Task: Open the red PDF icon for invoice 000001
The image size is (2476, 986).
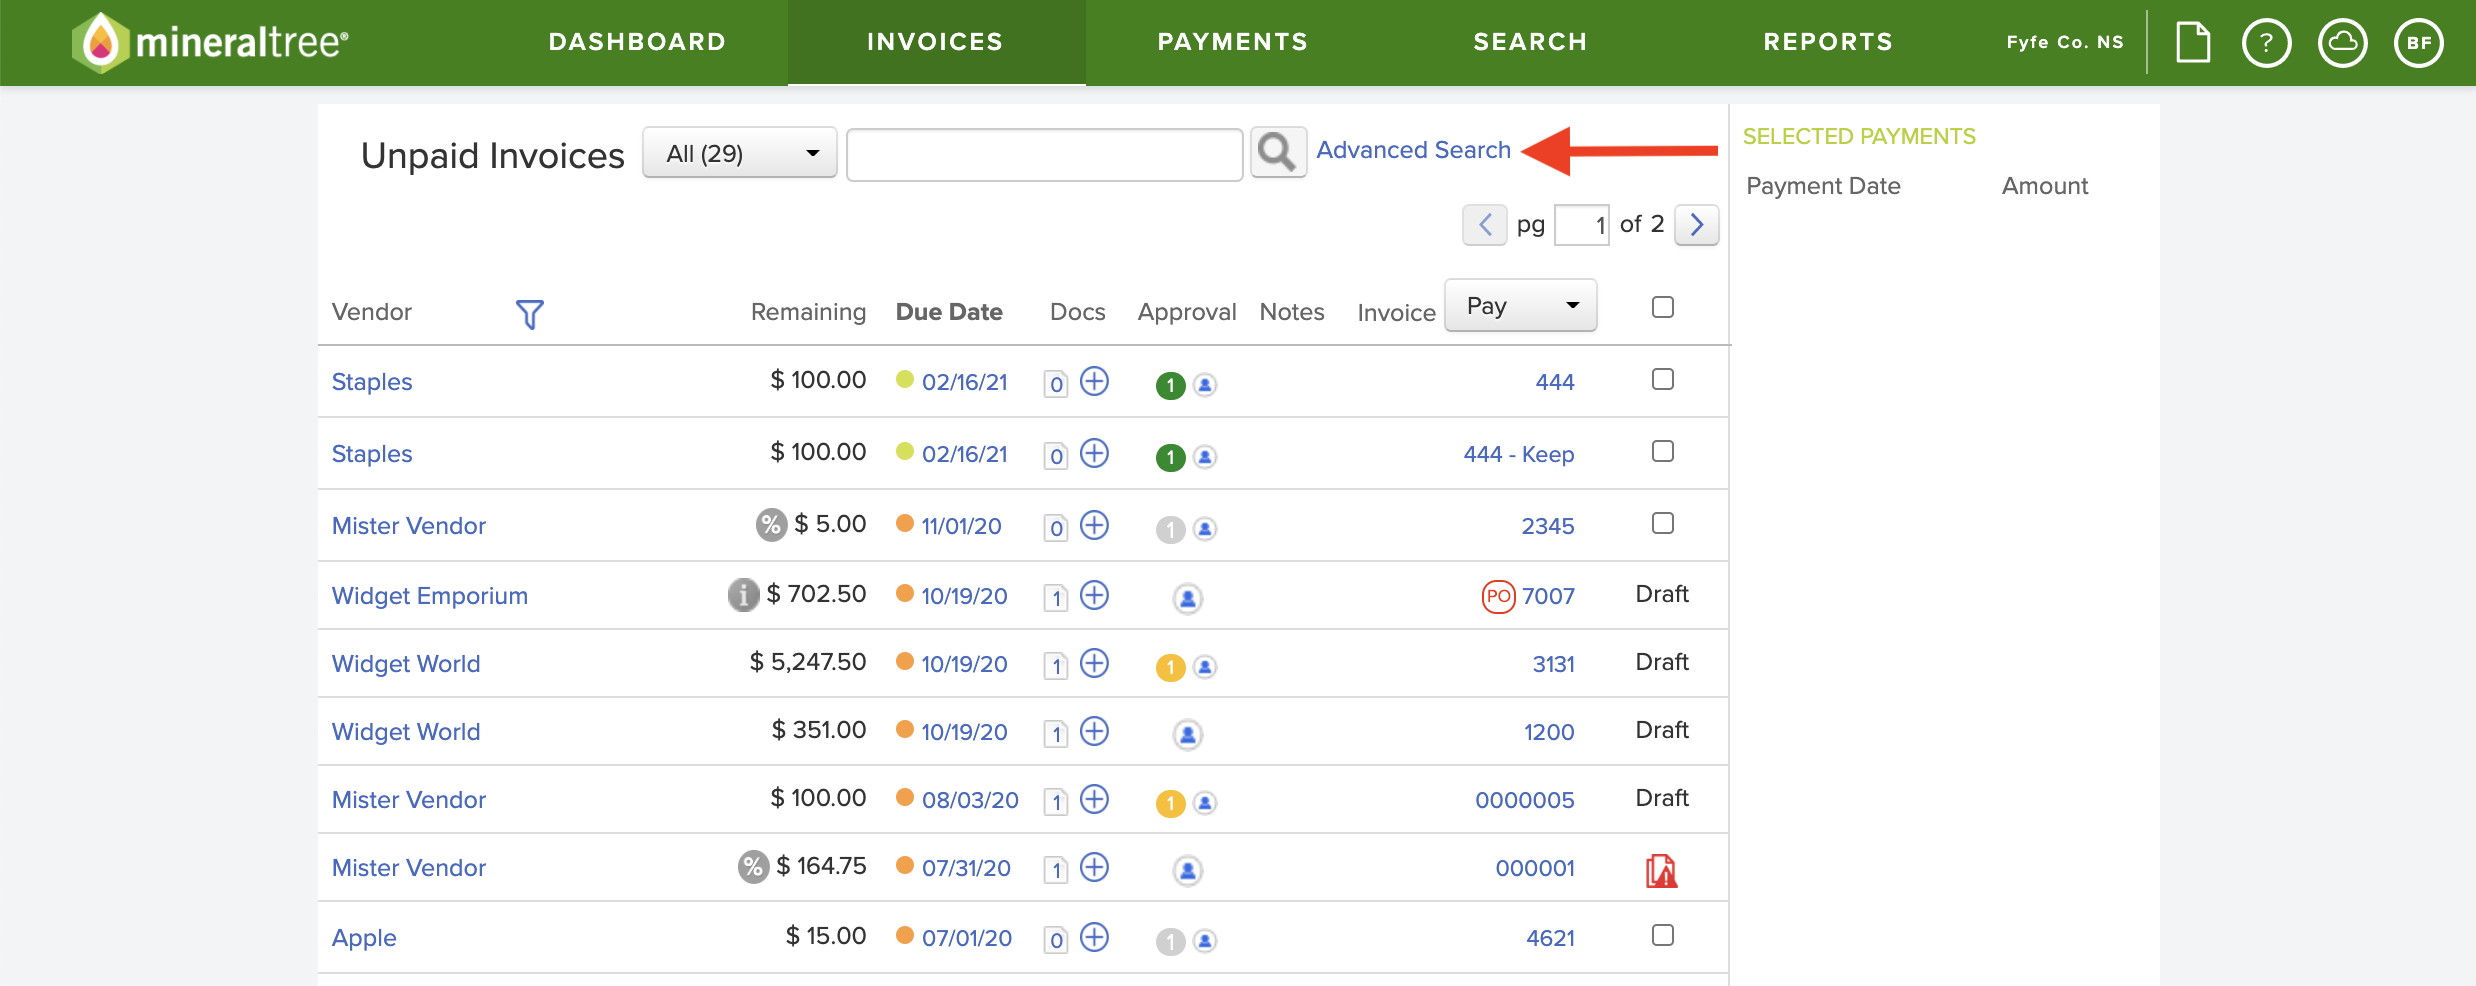Action: [1662, 870]
